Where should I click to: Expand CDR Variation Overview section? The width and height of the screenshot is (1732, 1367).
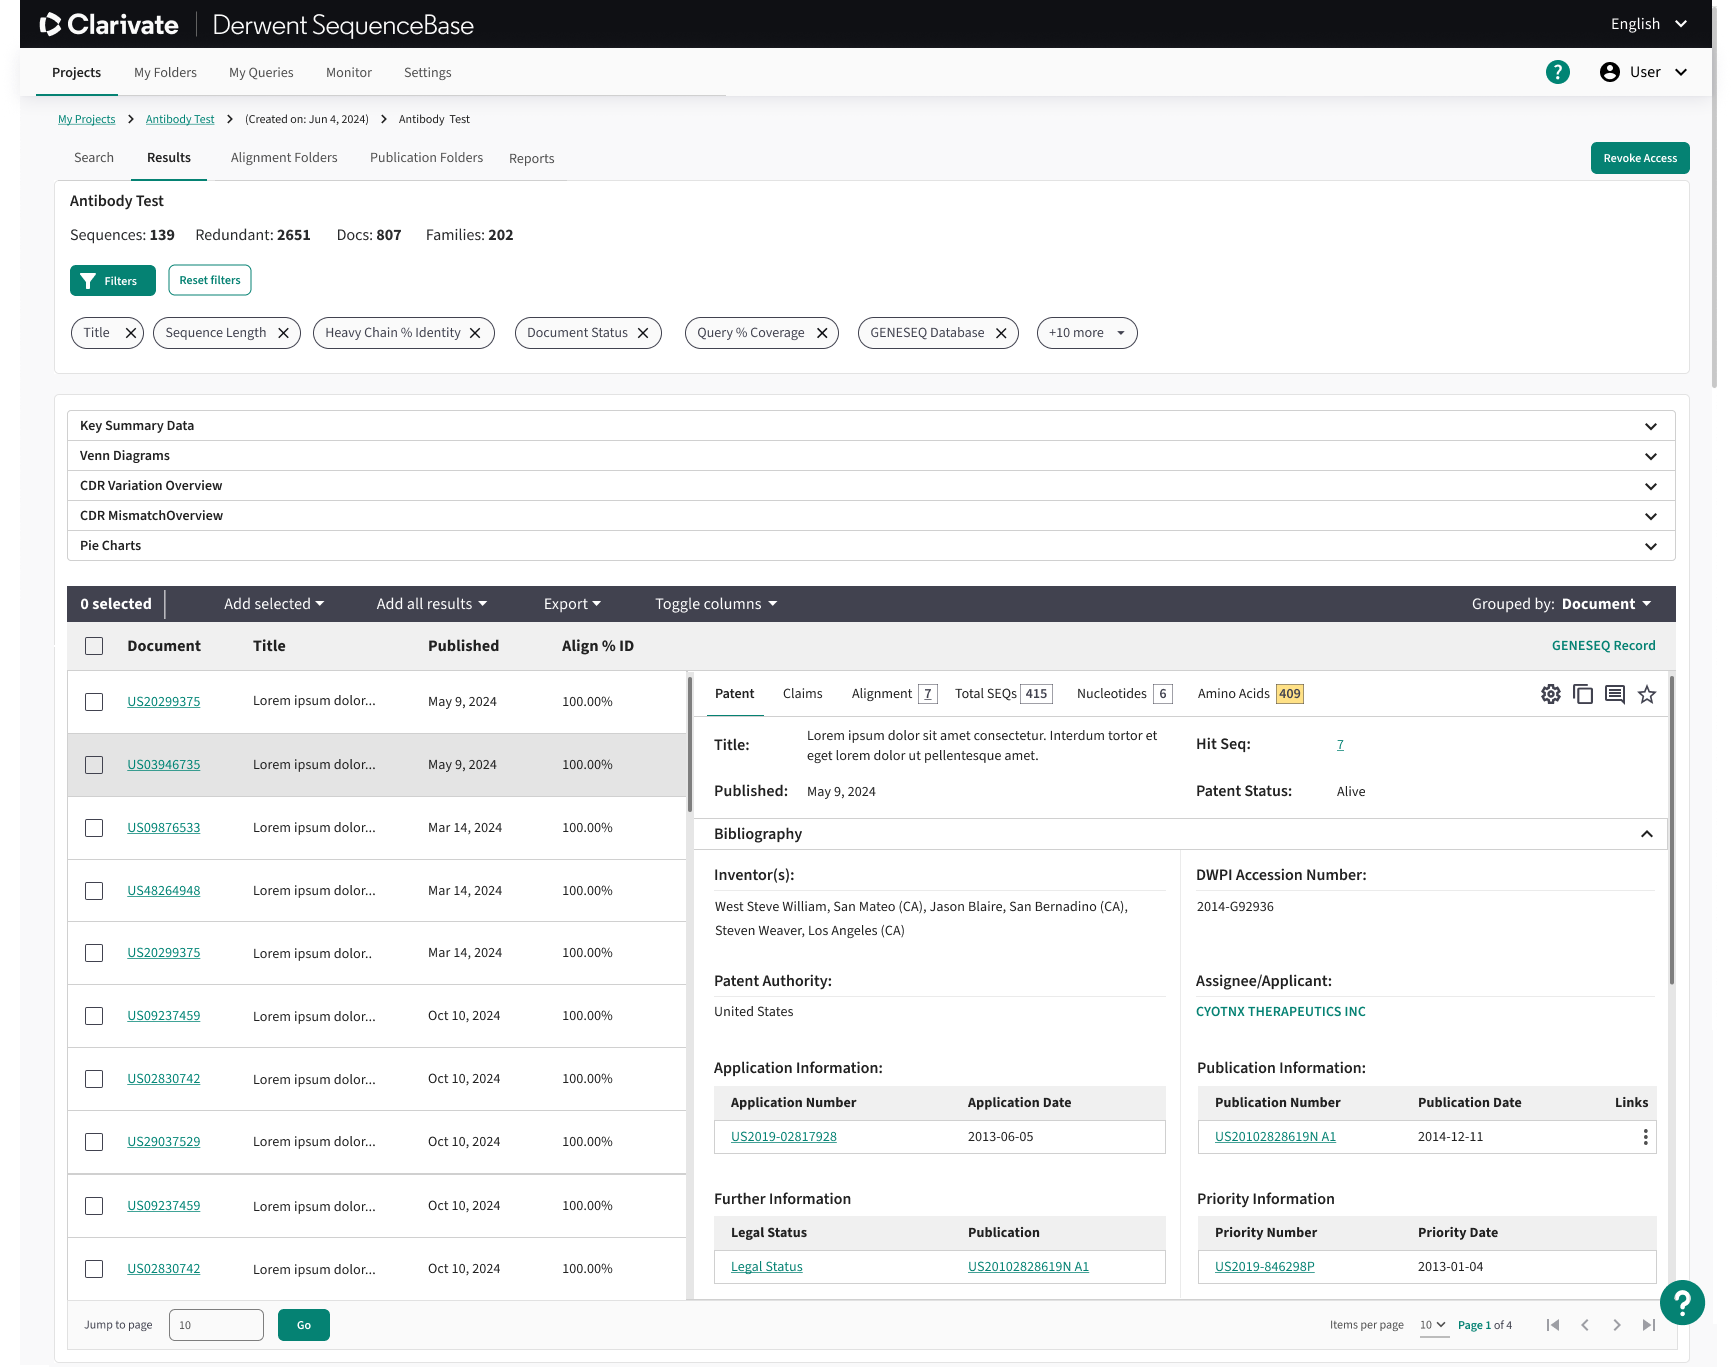coord(871,486)
